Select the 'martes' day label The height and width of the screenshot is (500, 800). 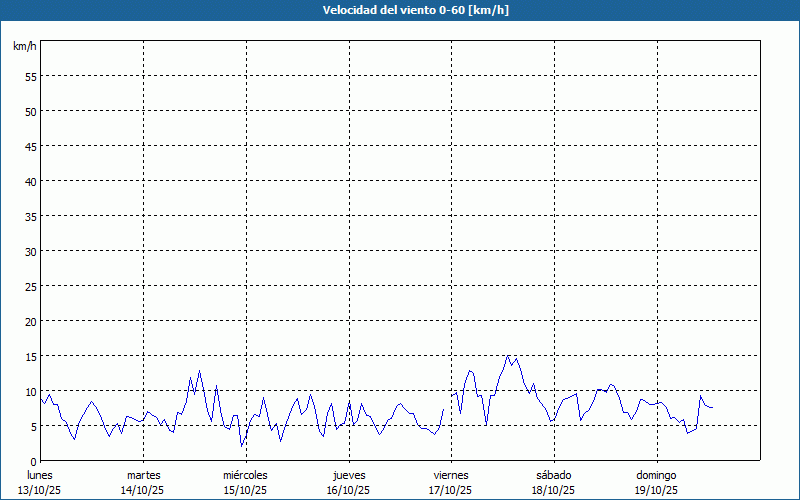click(x=143, y=475)
